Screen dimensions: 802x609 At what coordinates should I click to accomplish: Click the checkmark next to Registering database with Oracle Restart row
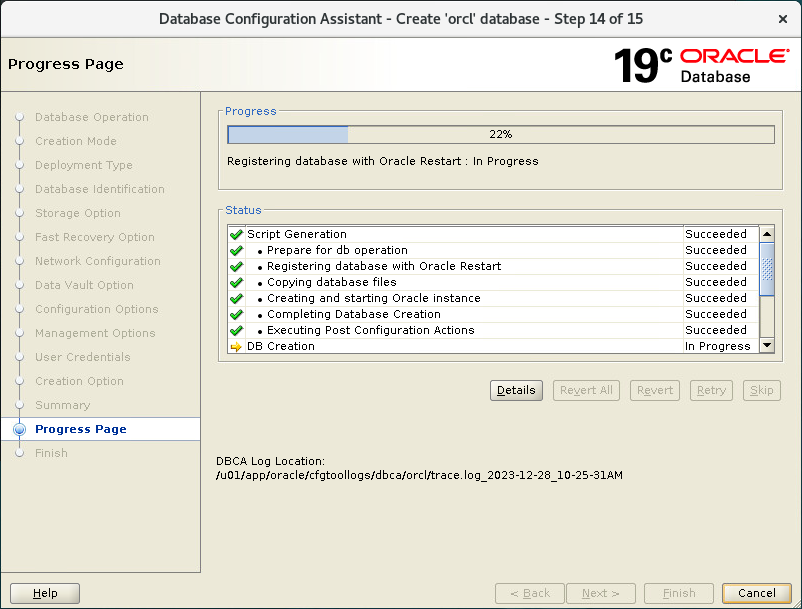(x=236, y=266)
